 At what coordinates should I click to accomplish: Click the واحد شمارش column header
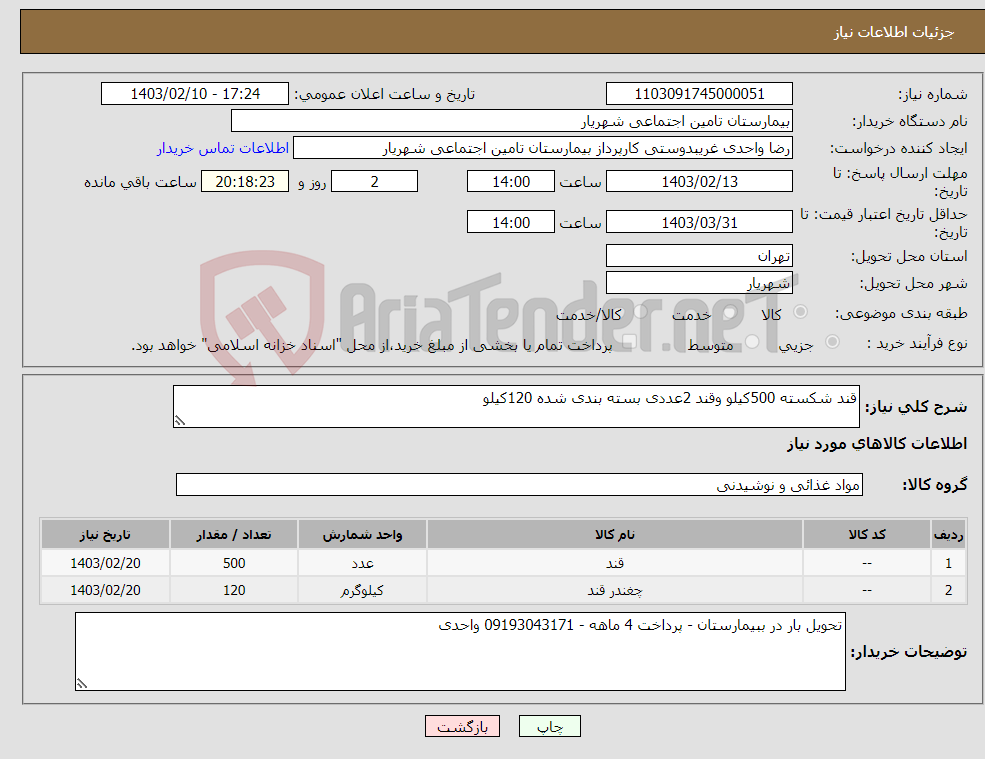click(x=362, y=535)
